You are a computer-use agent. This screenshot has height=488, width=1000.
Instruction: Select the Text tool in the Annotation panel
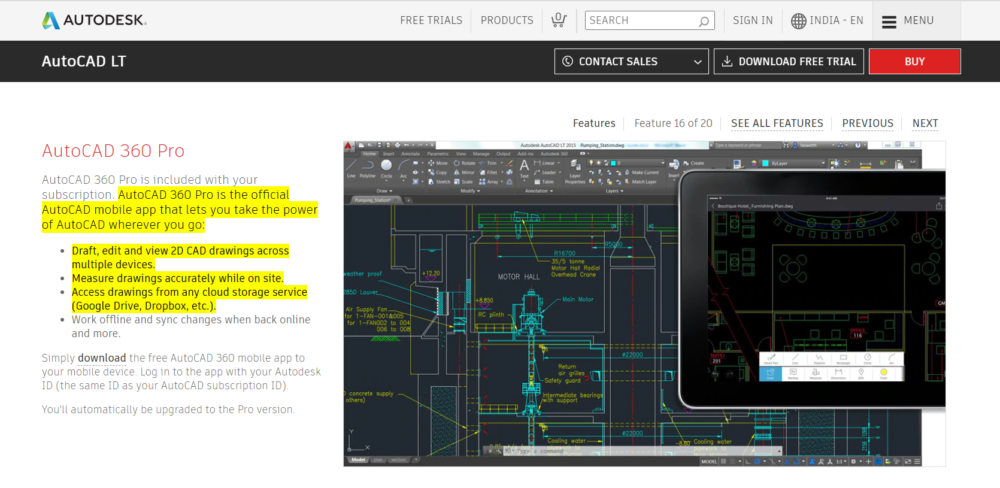click(524, 168)
